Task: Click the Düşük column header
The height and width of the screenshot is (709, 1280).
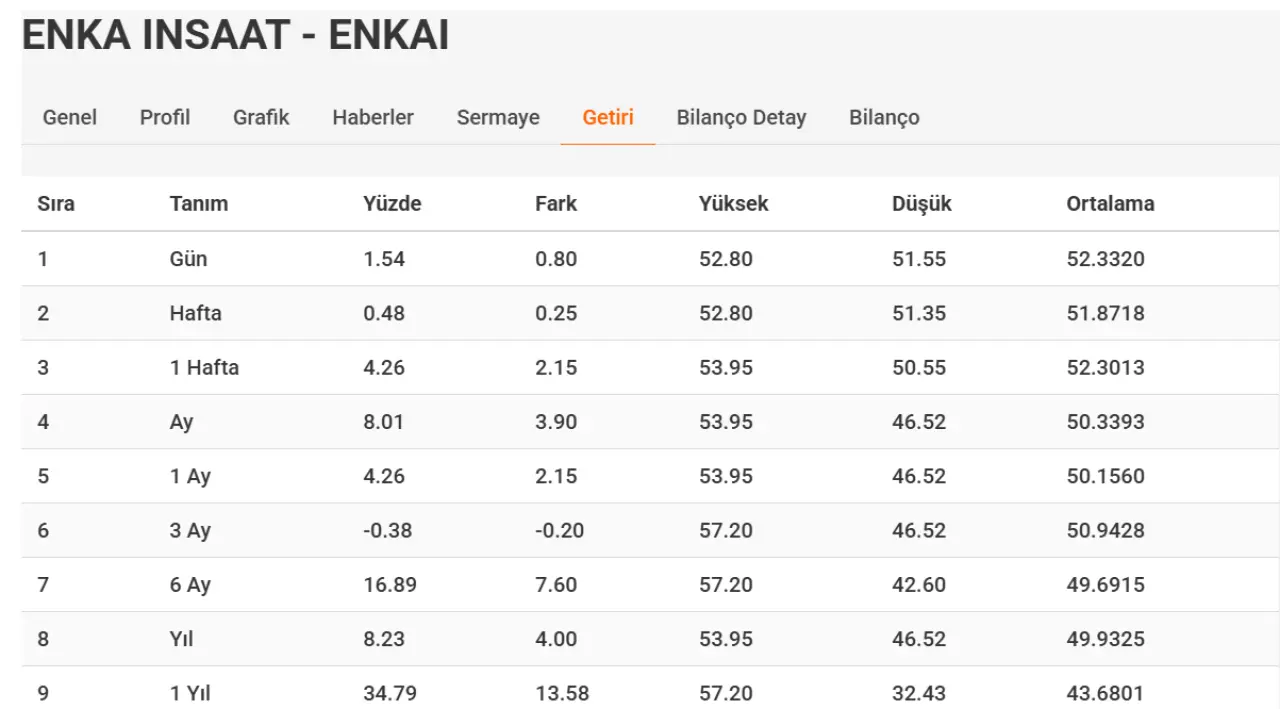Action: point(922,204)
